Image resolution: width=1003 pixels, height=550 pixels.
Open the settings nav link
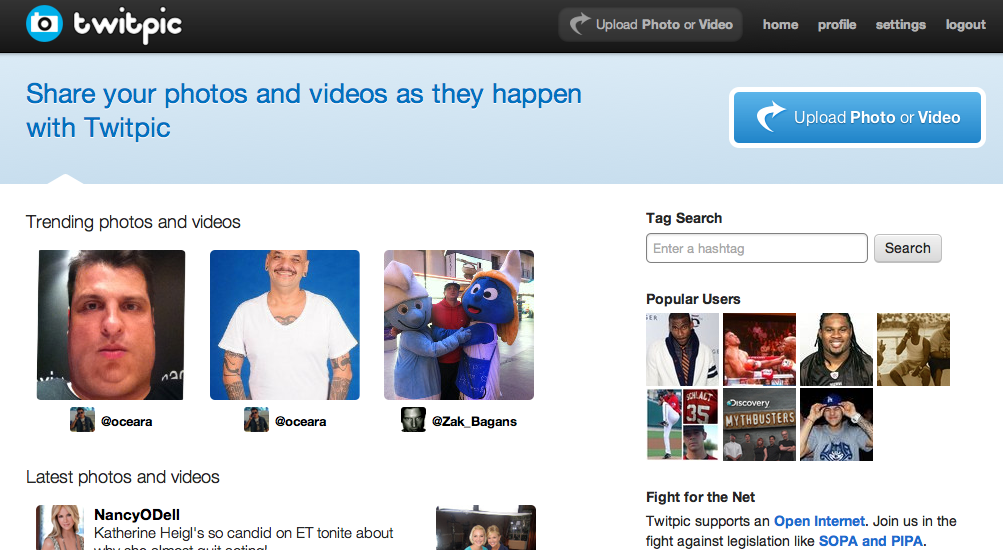(901, 24)
